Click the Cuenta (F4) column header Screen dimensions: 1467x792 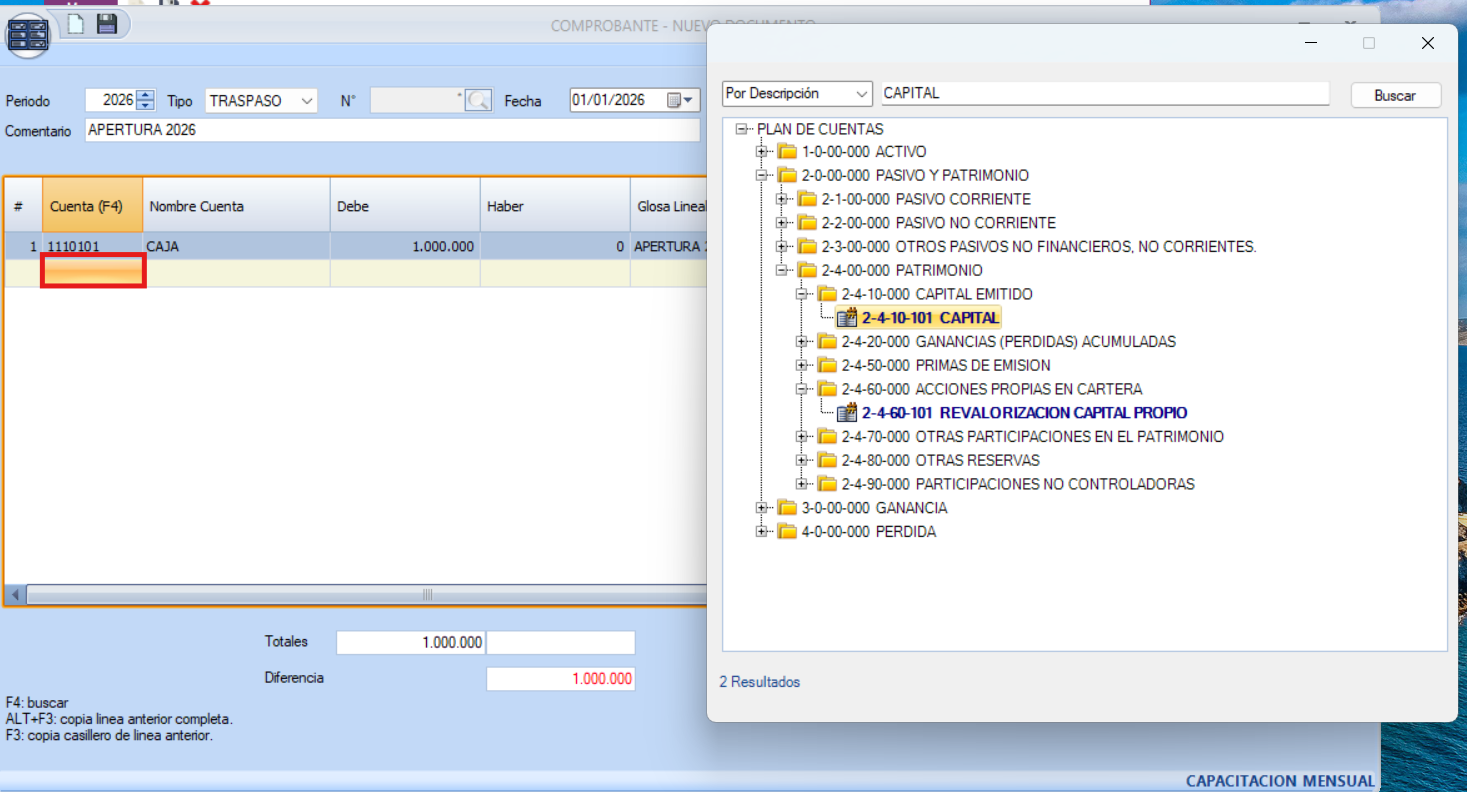[92, 206]
